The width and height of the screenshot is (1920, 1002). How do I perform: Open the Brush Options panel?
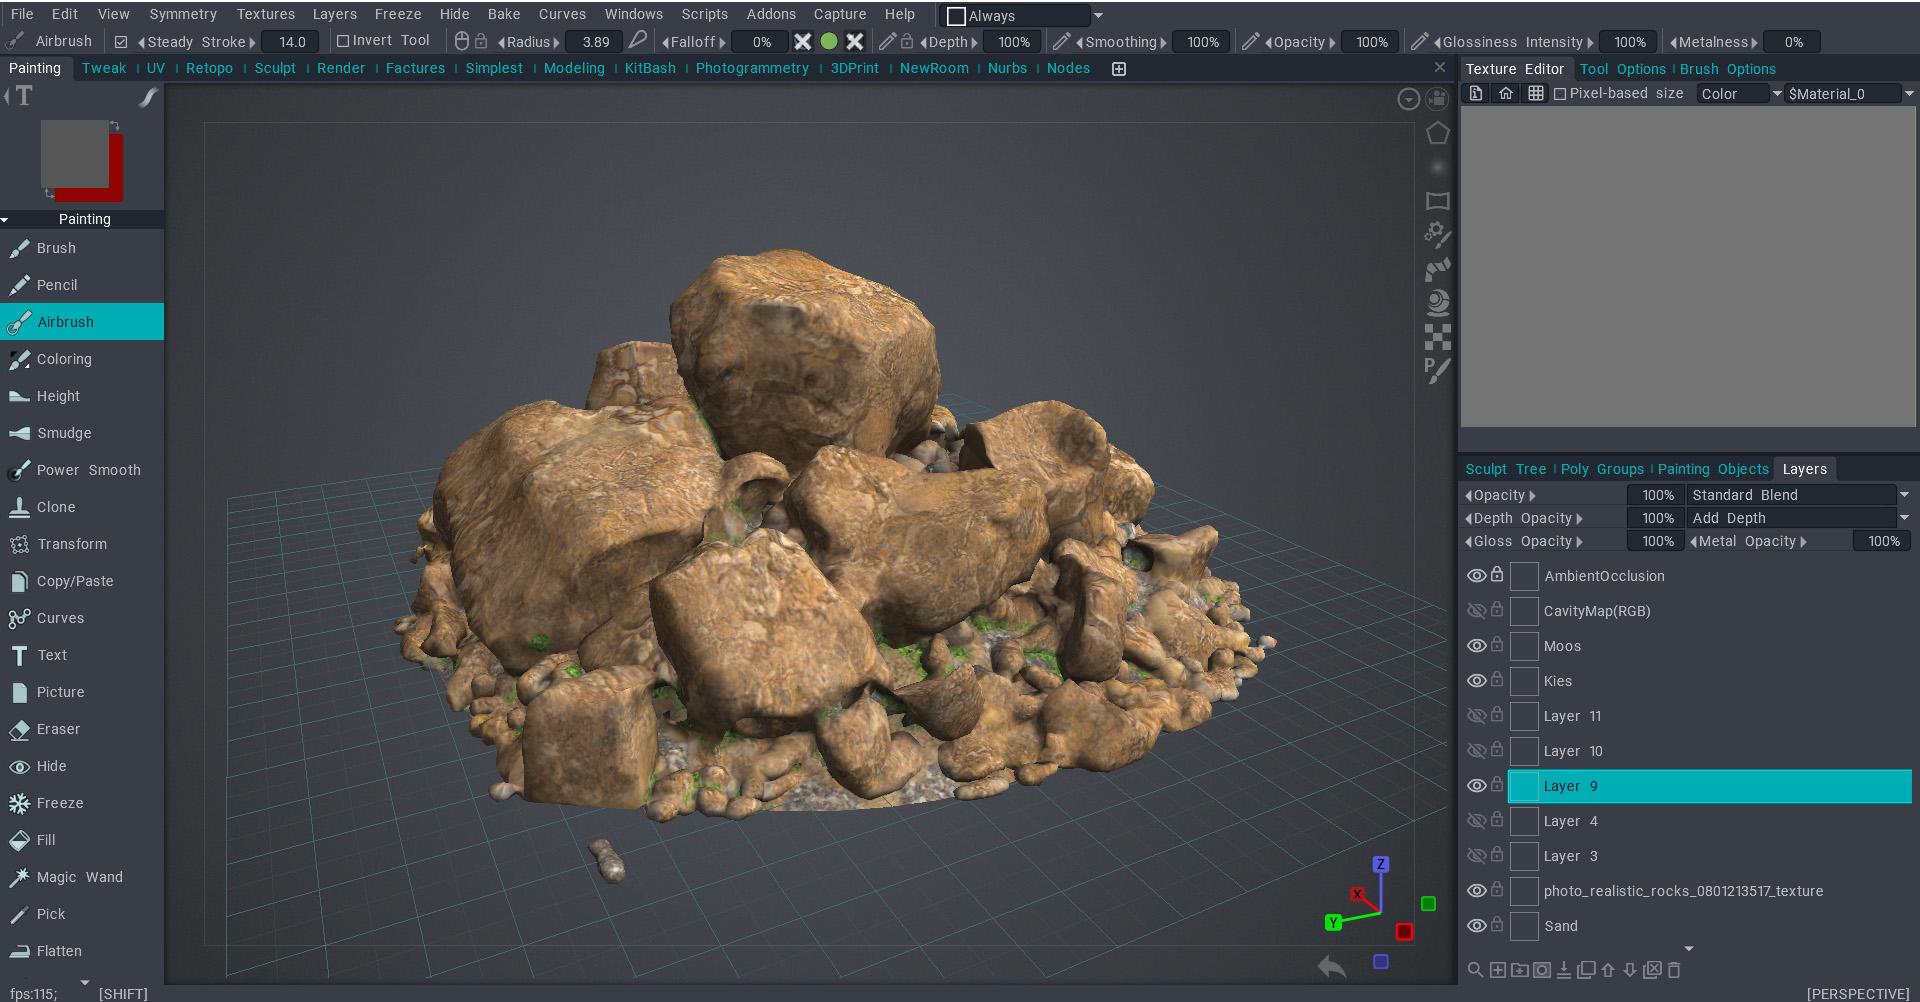coord(1727,69)
